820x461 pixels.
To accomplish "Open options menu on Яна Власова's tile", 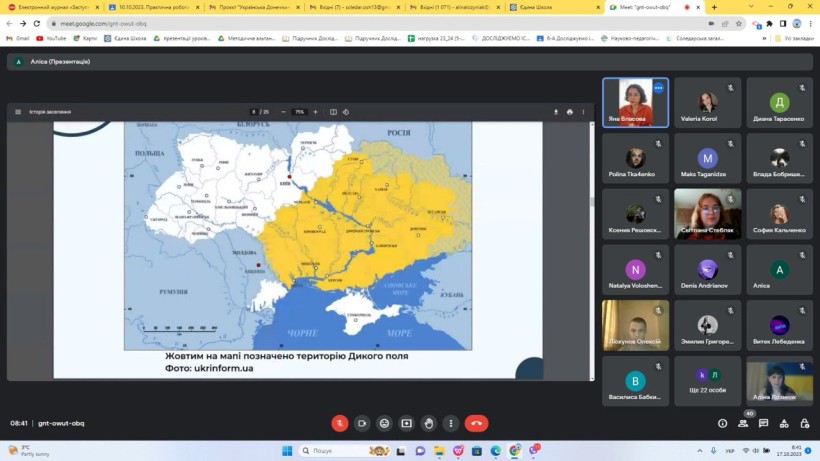I will [658, 88].
